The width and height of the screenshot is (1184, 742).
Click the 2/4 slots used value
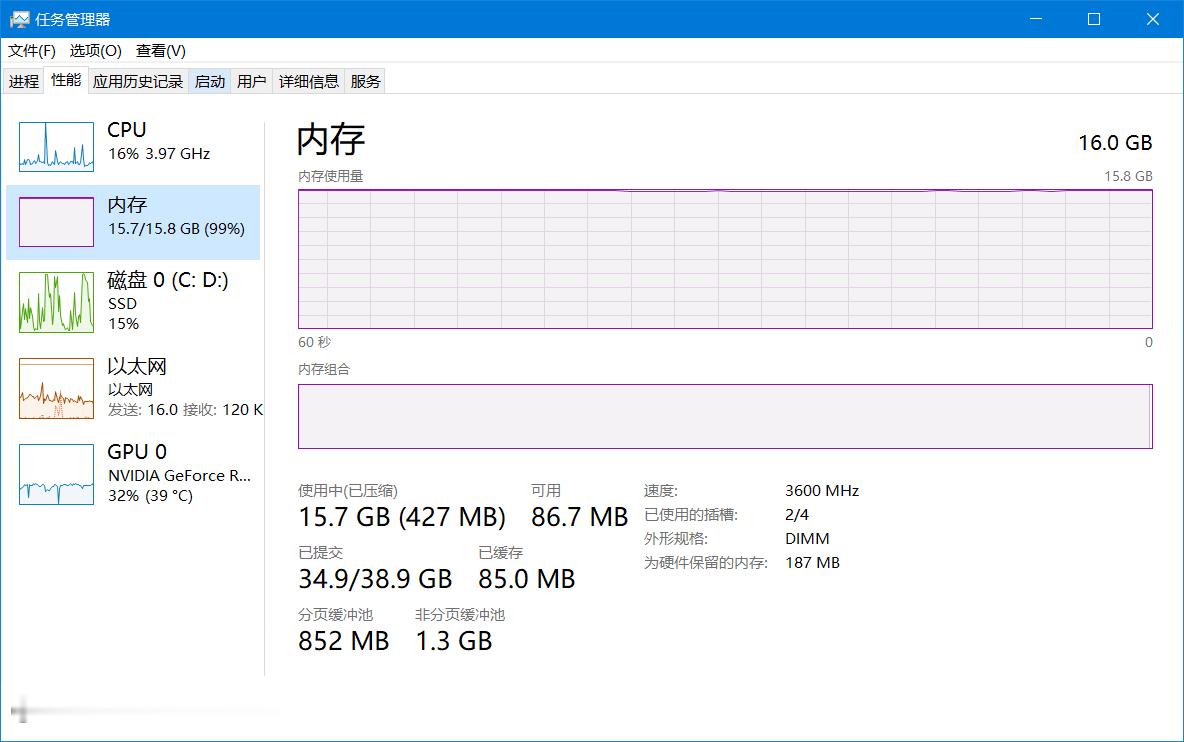tap(797, 515)
